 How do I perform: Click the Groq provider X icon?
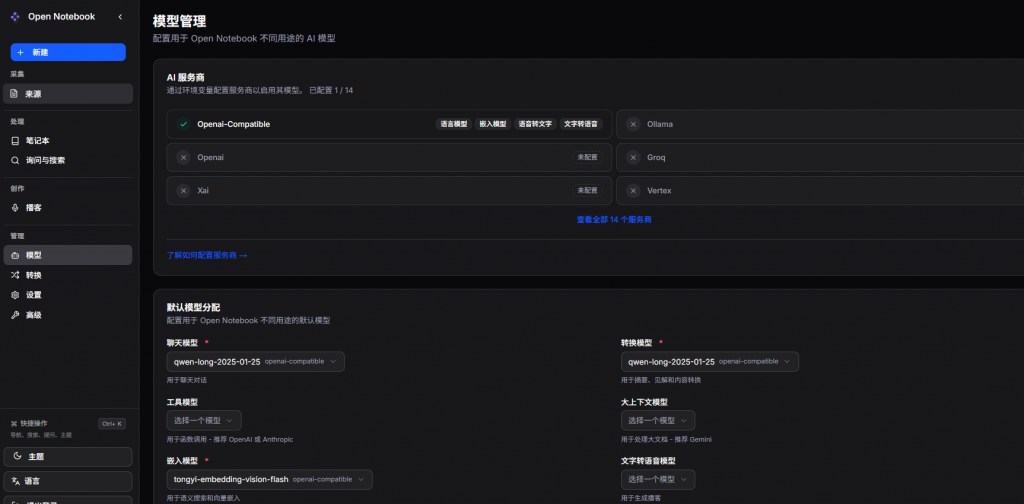[x=633, y=157]
